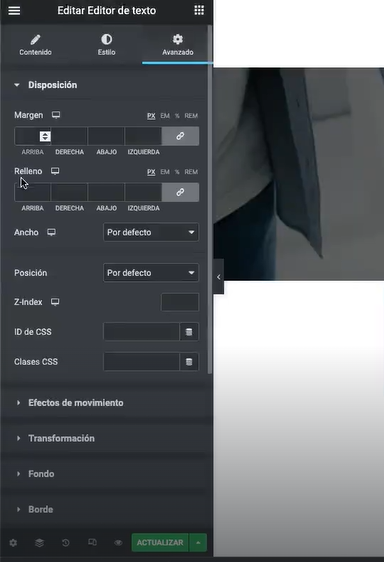The image size is (384, 562).
Task: Click the jacket image in preview
Action: coord(299,174)
